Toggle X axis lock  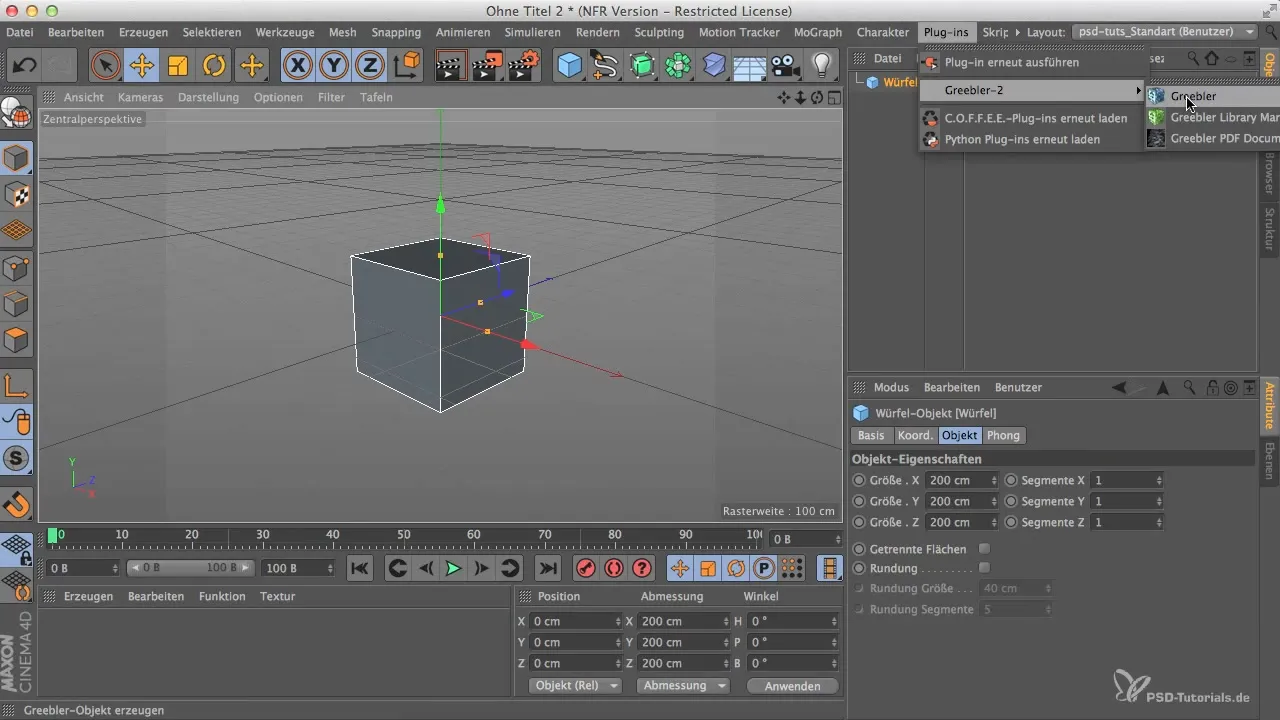pos(298,66)
